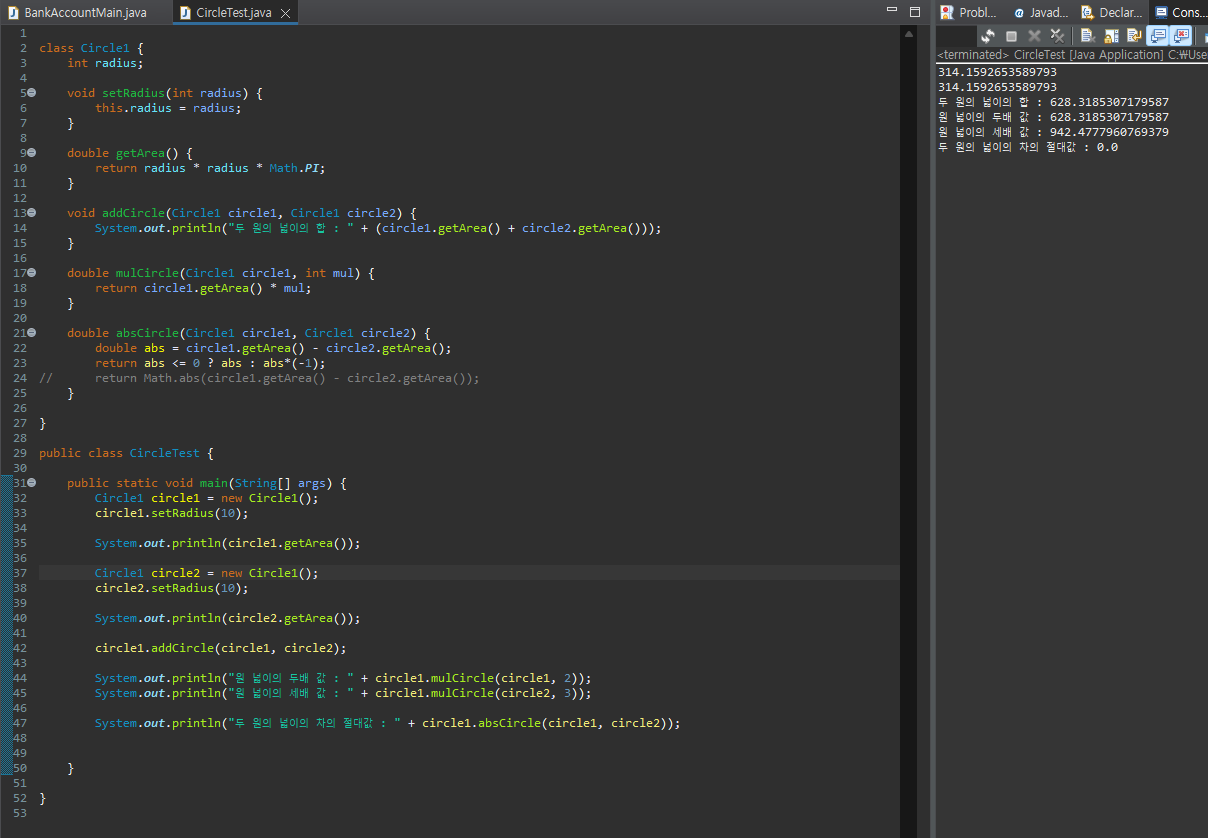Viewport: 1208px width, 838px height.
Task: Collapse the absCircle method at line 21
Action: pyautogui.click(x=32, y=333)
